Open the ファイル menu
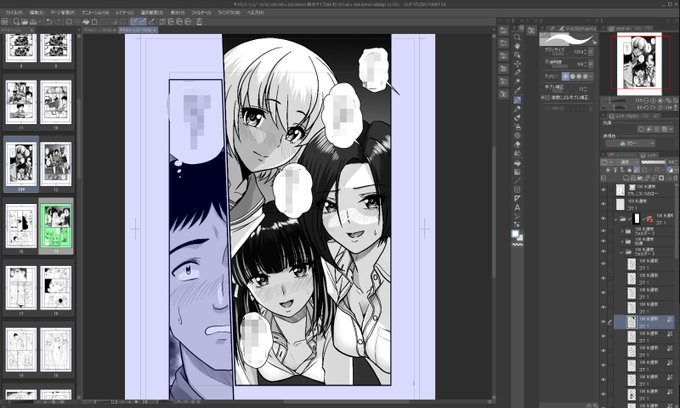 click(13, 13)
